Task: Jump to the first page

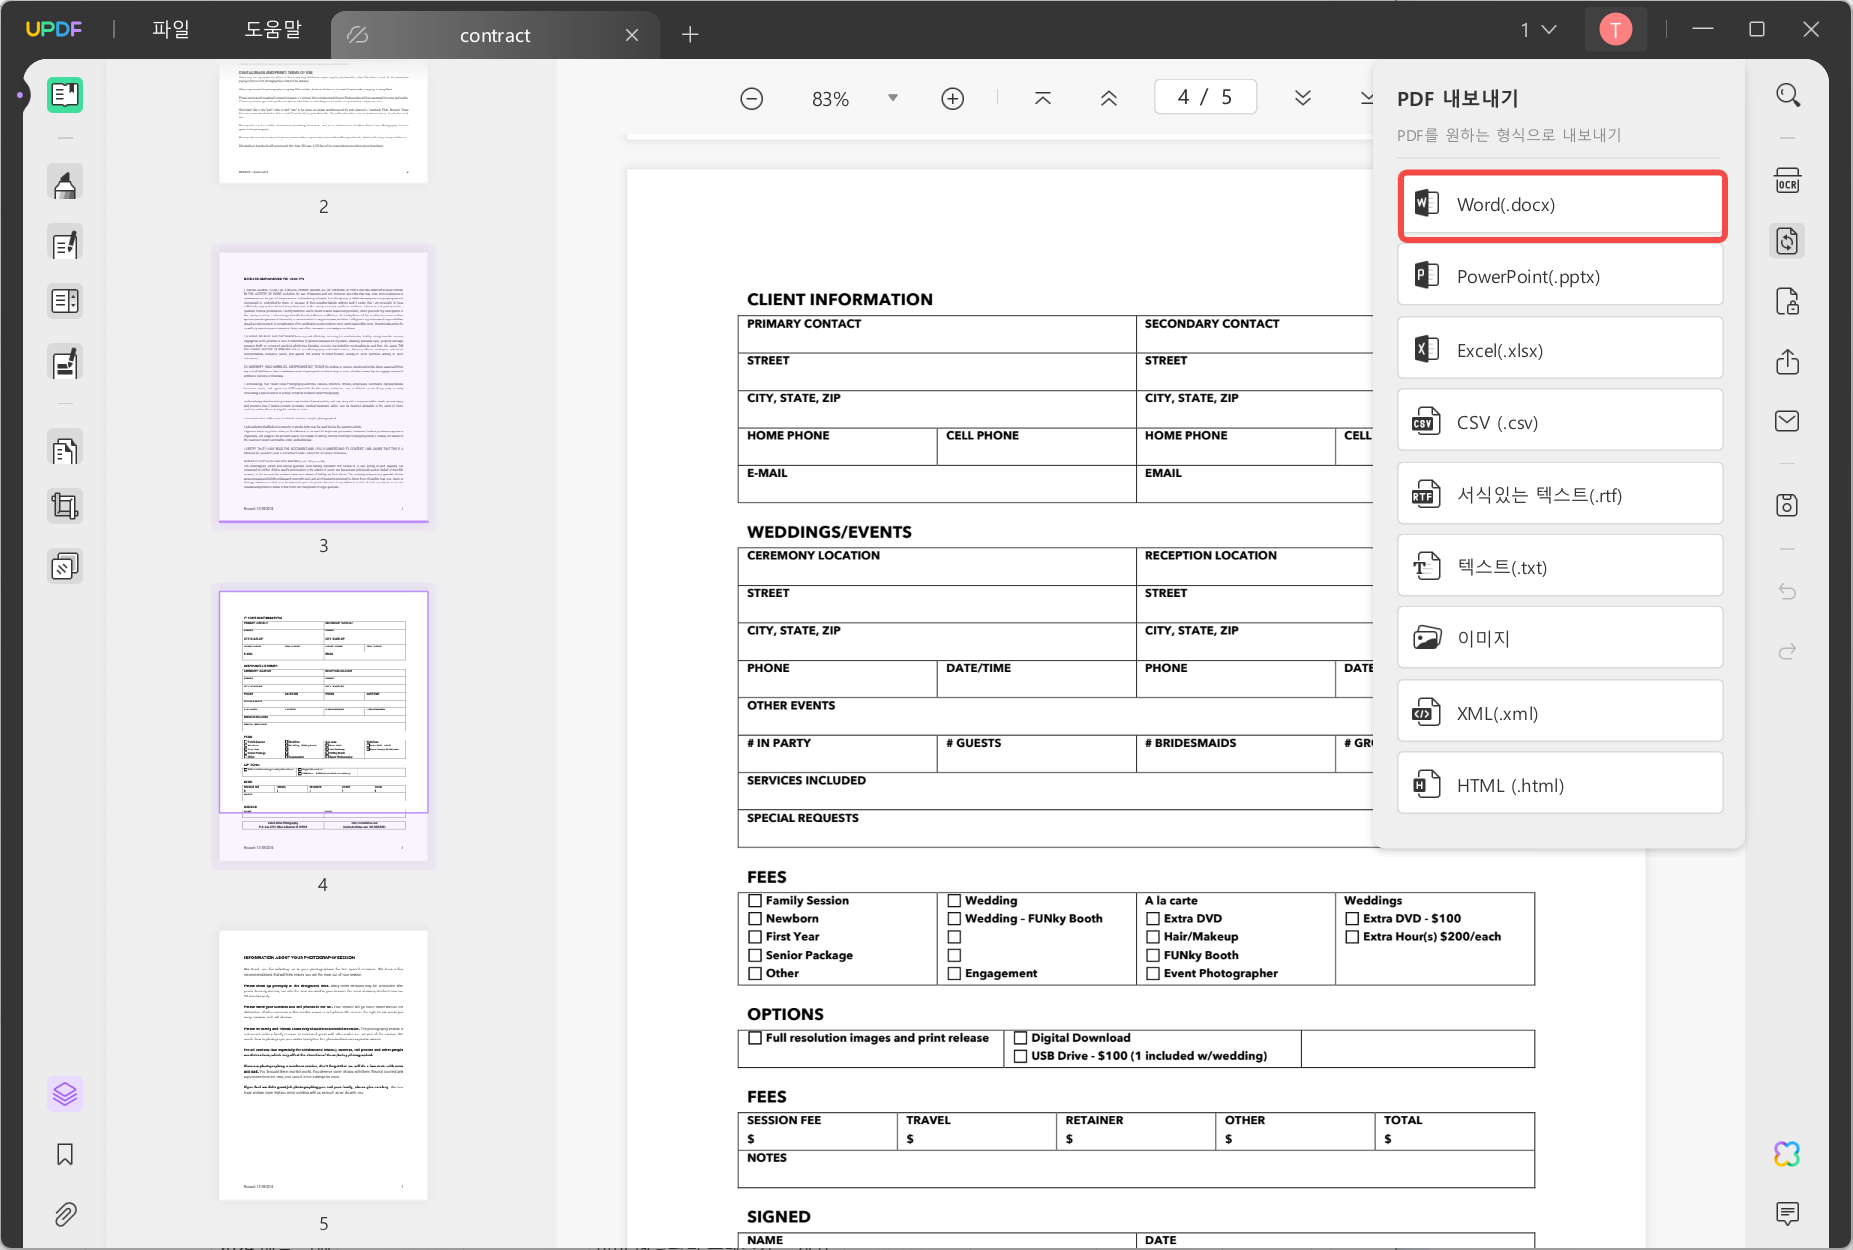Action: 1043,98
